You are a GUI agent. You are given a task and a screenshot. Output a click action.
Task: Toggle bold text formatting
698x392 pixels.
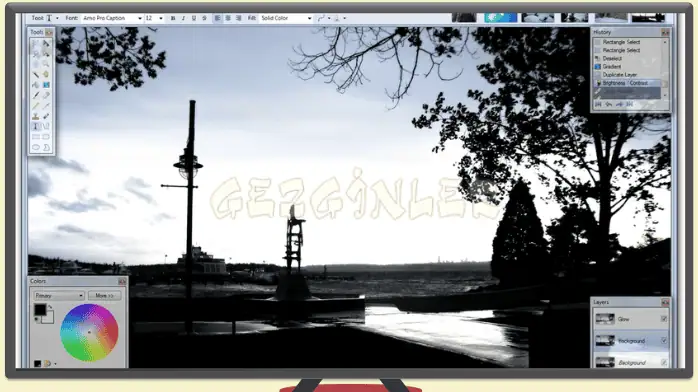173,18
